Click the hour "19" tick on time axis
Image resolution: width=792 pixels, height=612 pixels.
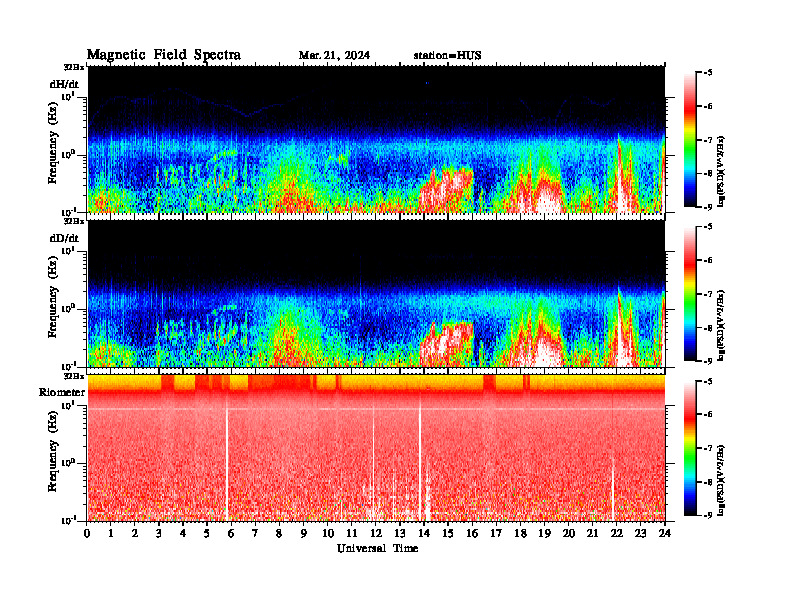(544, 533)
